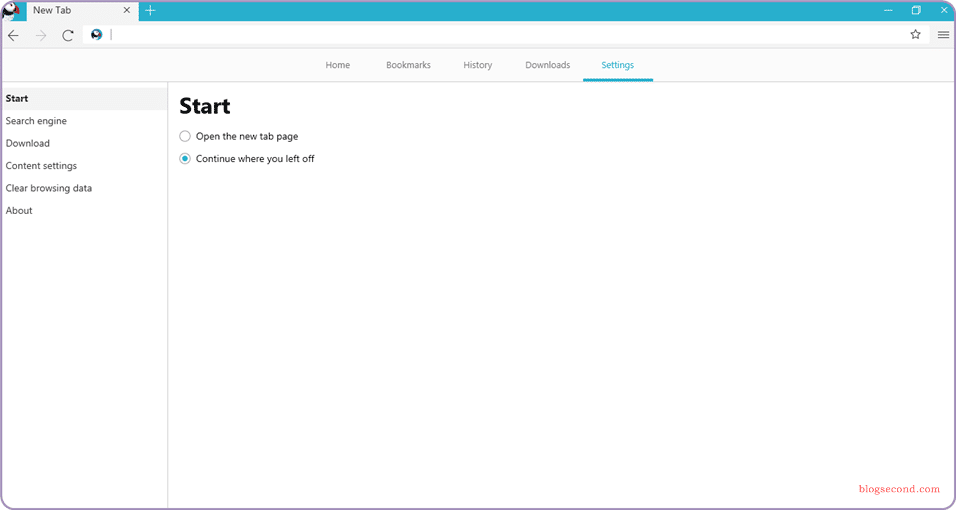Close the New Tab tab
Image resolution: width=956 pixels, height=510 pixels.
pyautogui.click(x=127, y=10)
